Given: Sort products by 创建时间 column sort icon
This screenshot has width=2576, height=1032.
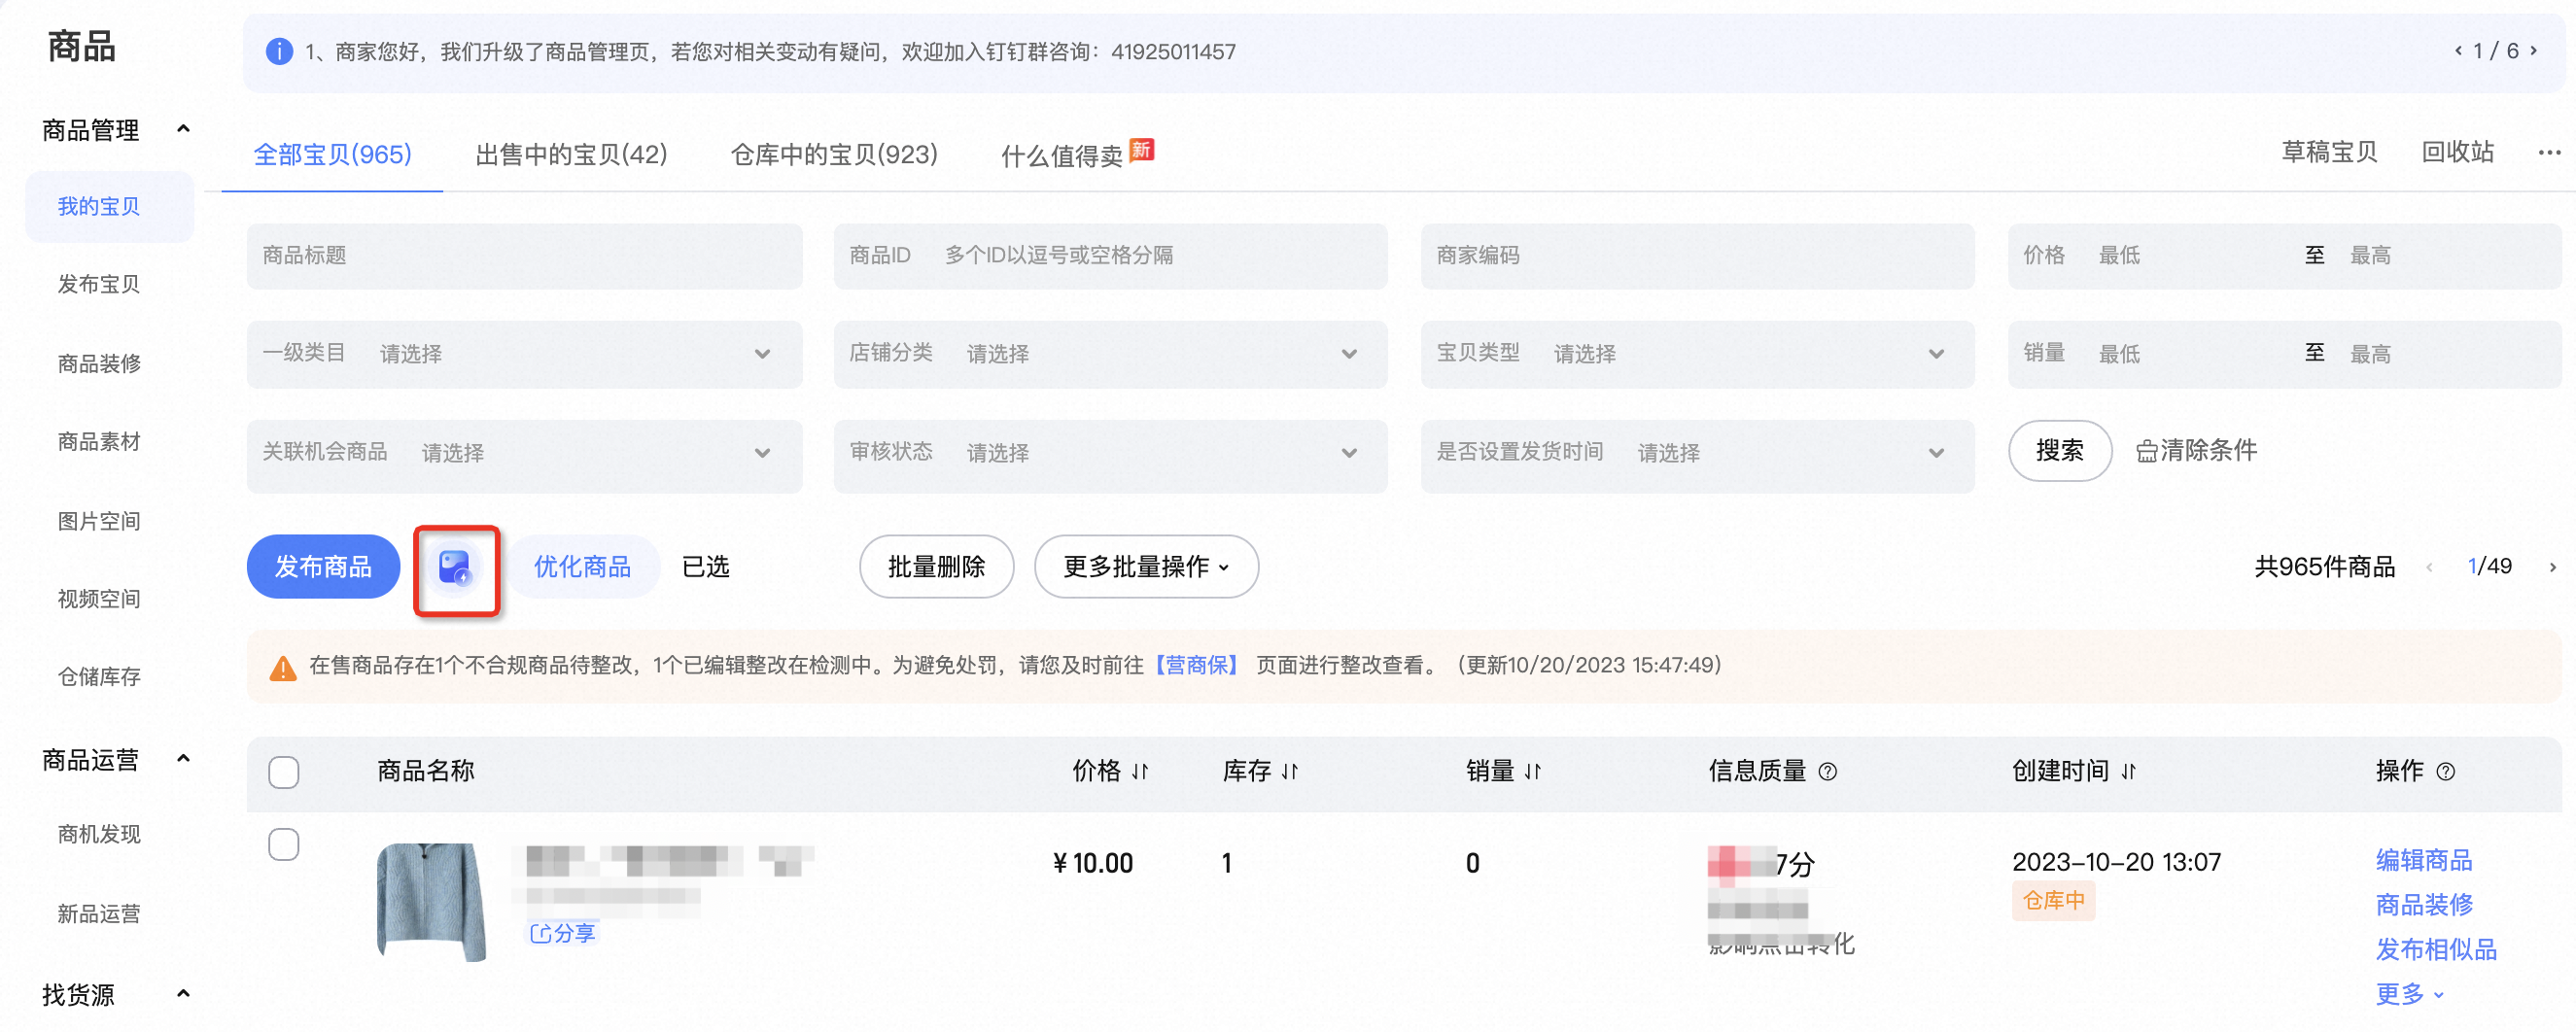Looking at the screenshot, I should click(x=2129, y=771).
